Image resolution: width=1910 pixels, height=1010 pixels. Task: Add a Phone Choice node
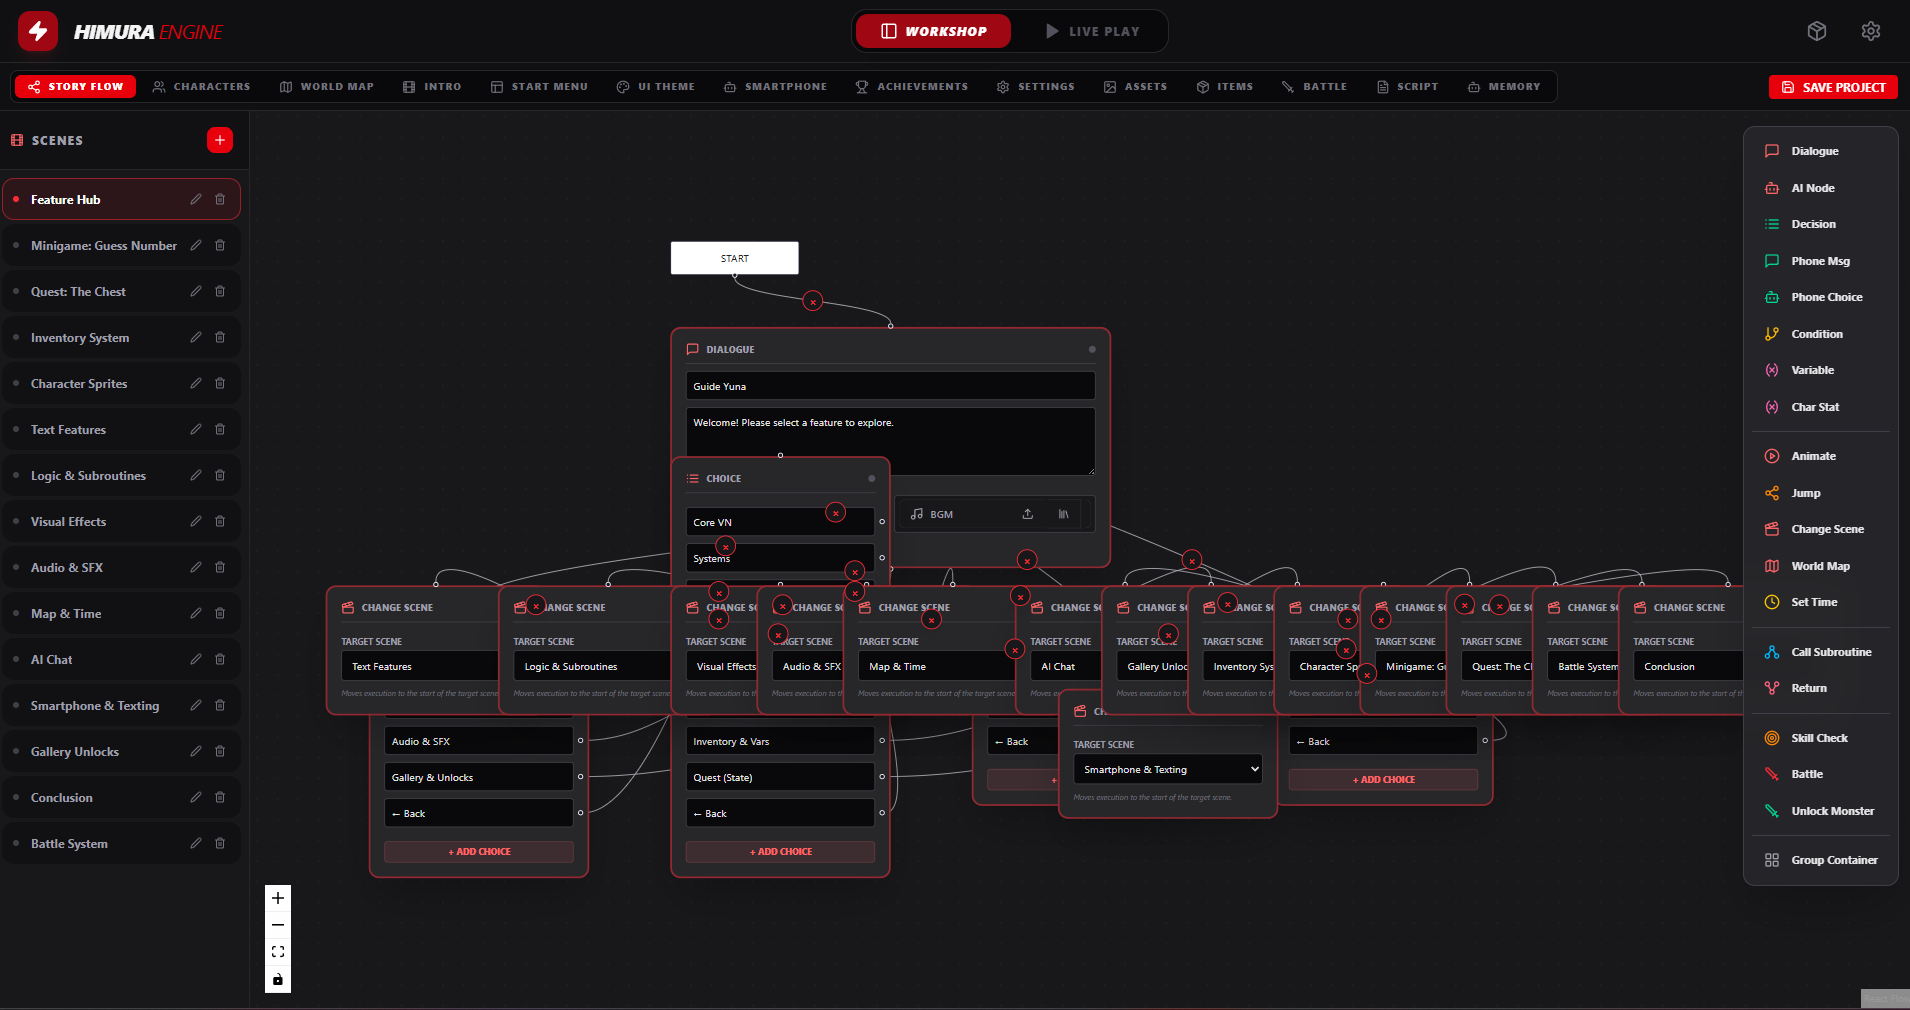[x=1820, y=297]
